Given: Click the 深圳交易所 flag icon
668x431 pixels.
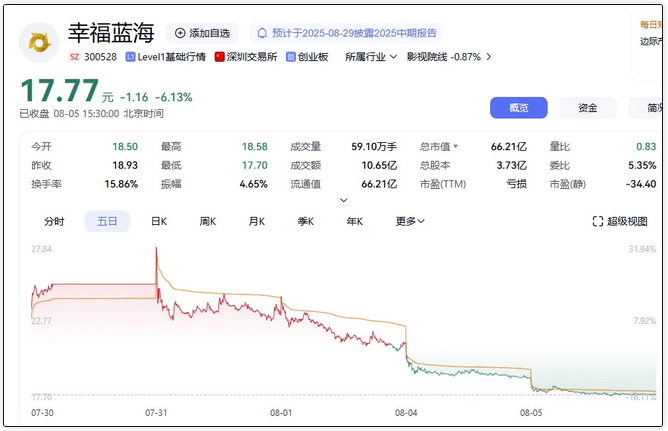Looking at the screenshot, I should pyautogui.click(x=220, y=57).
